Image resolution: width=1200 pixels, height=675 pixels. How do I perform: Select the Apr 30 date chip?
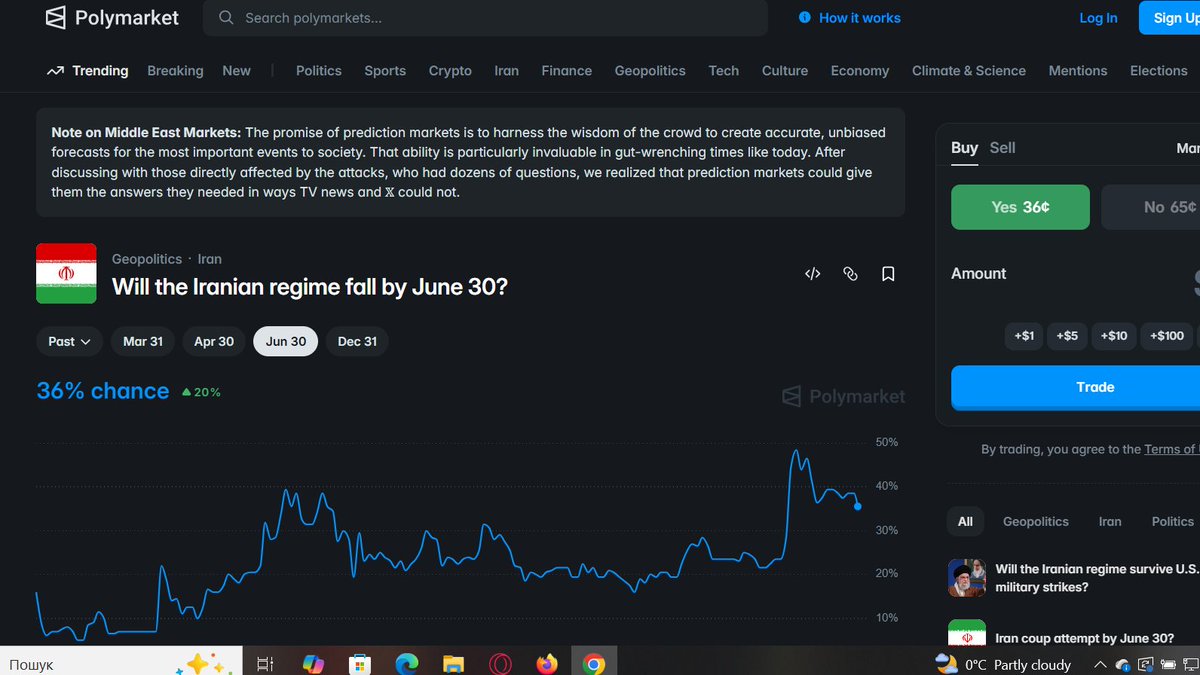pos(214,341)
